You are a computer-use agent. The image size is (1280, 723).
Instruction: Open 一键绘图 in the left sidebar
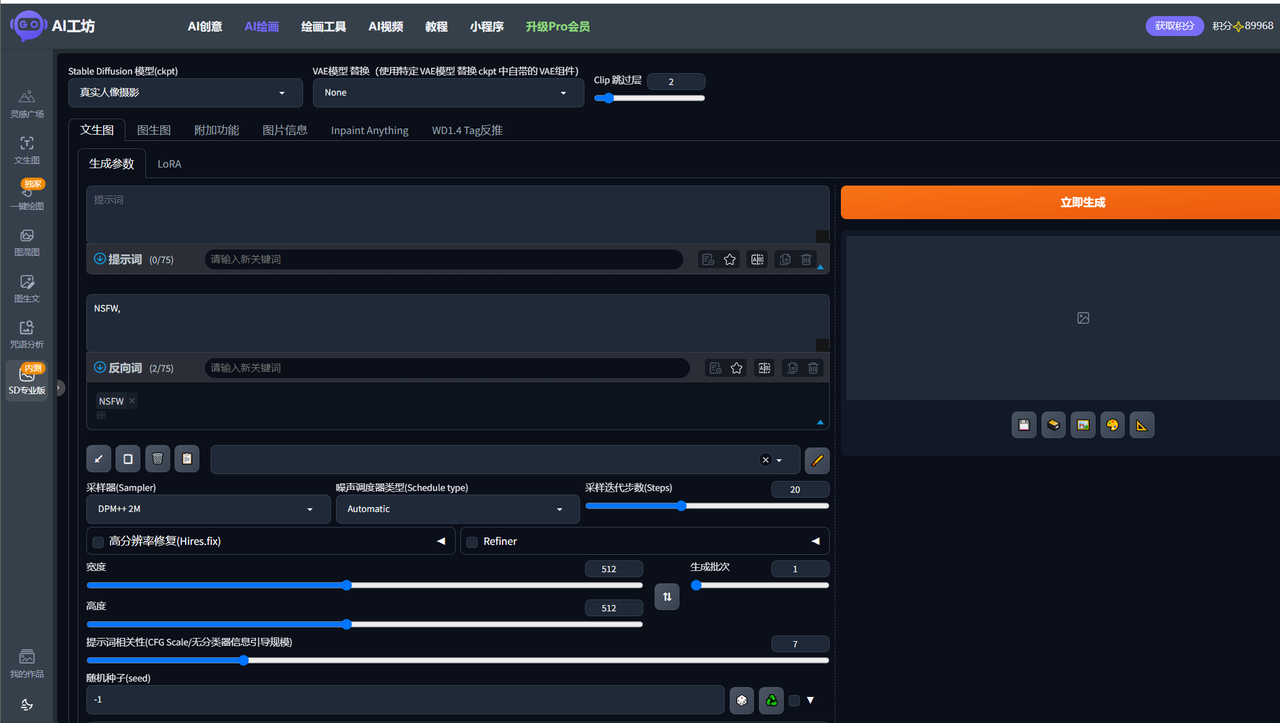pyautogui.click(x=27, y=196)
